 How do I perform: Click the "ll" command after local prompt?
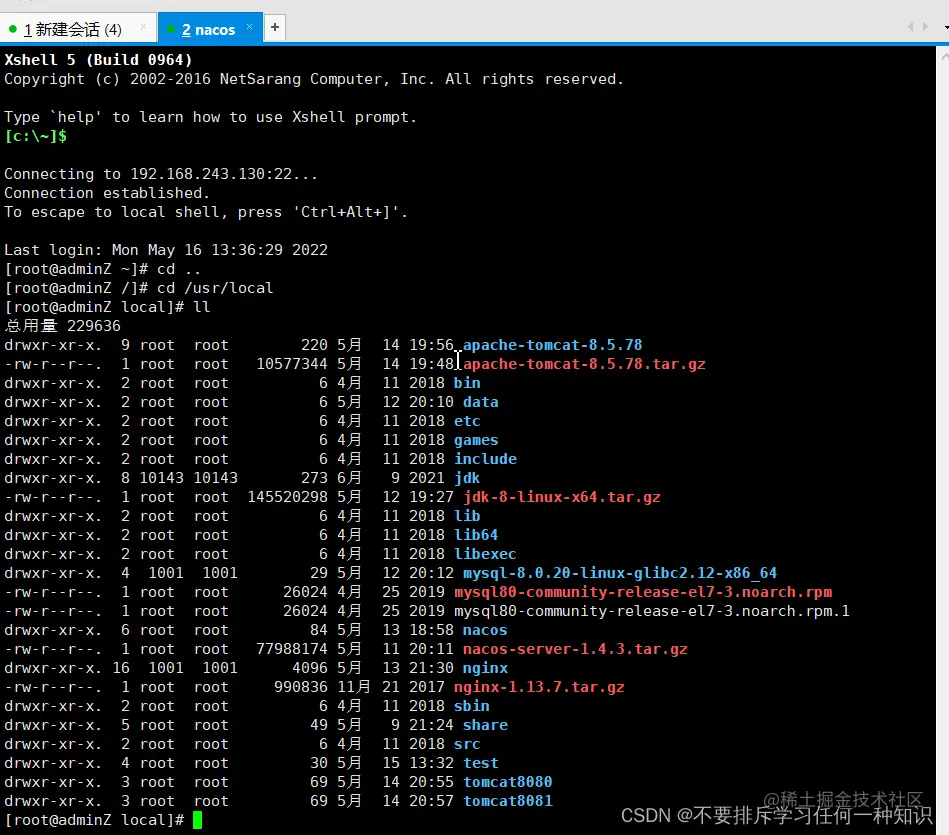(x=202, y=307)
